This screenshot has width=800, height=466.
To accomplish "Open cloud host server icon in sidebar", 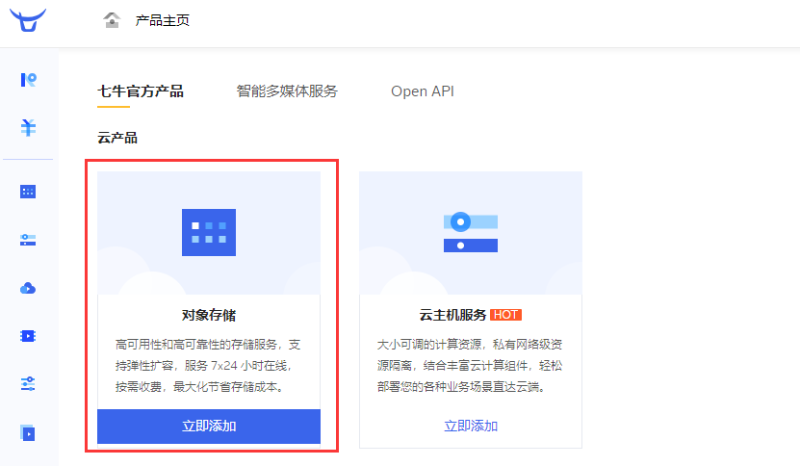I will pos(28,240).
